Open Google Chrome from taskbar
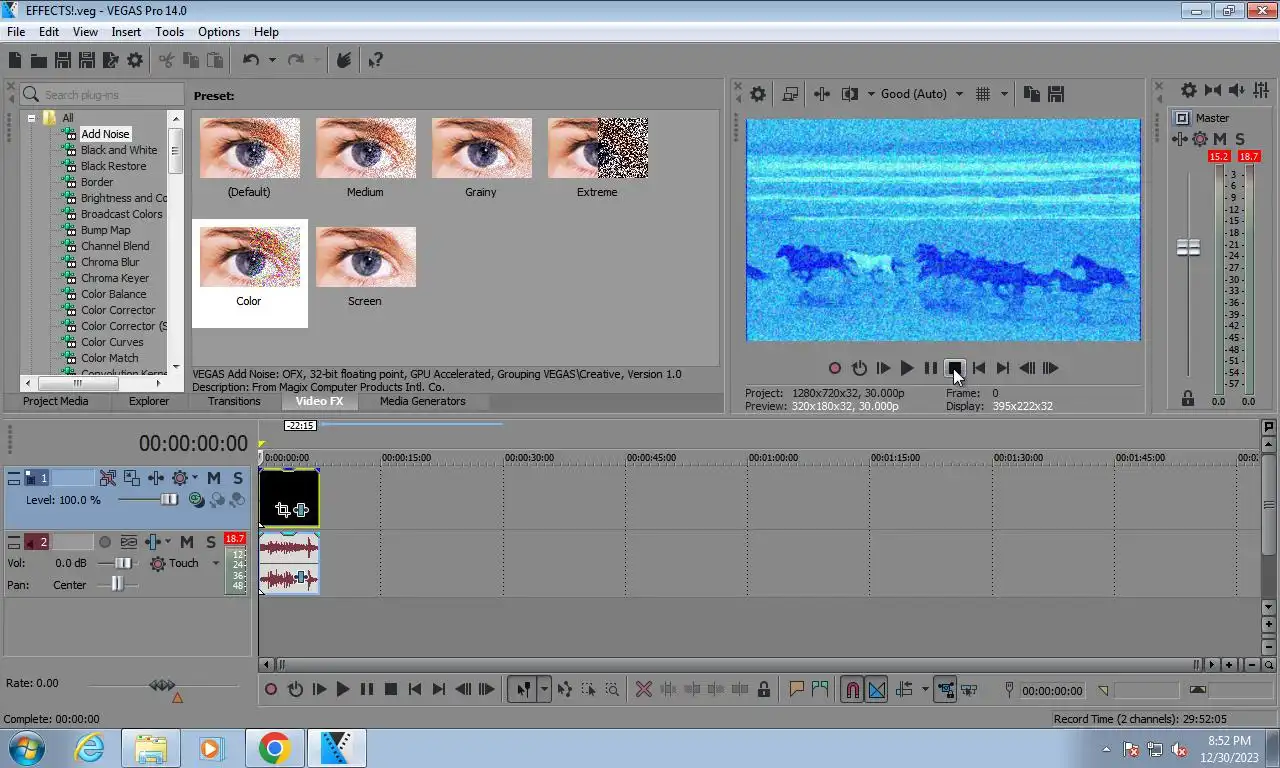Screen dimensions: 1280x768 click(x=274, y=748)
